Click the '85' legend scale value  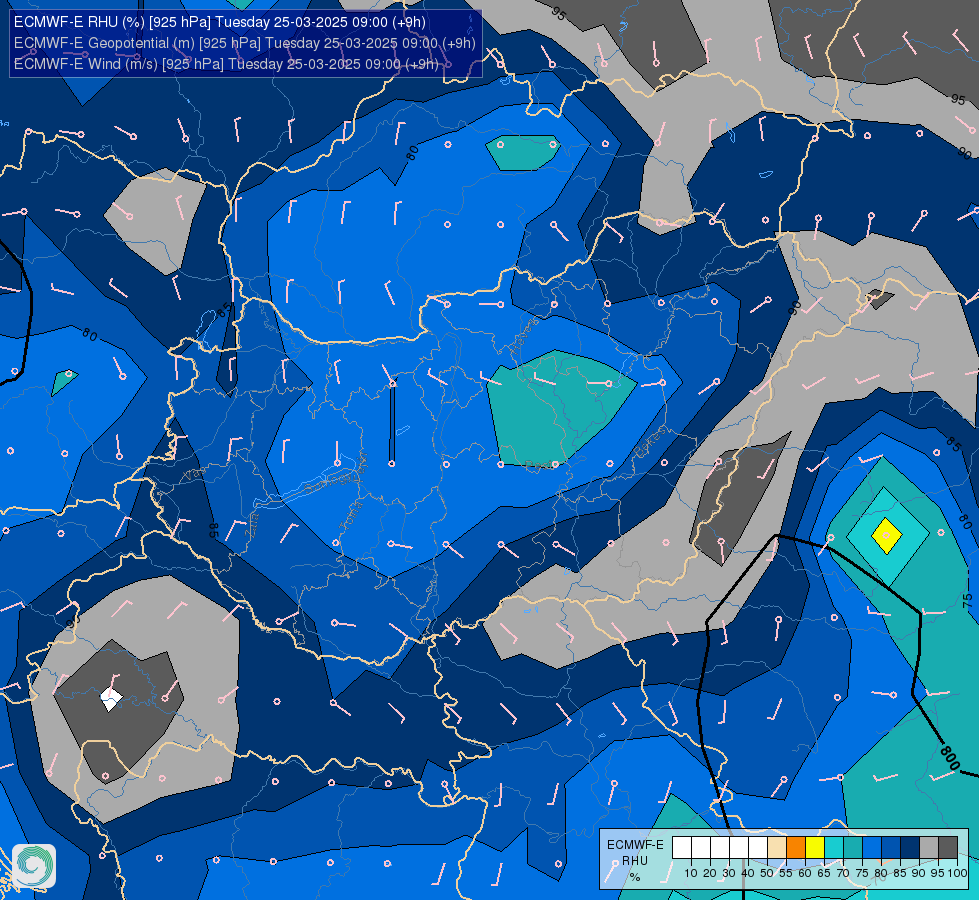(x=900, y=873)
